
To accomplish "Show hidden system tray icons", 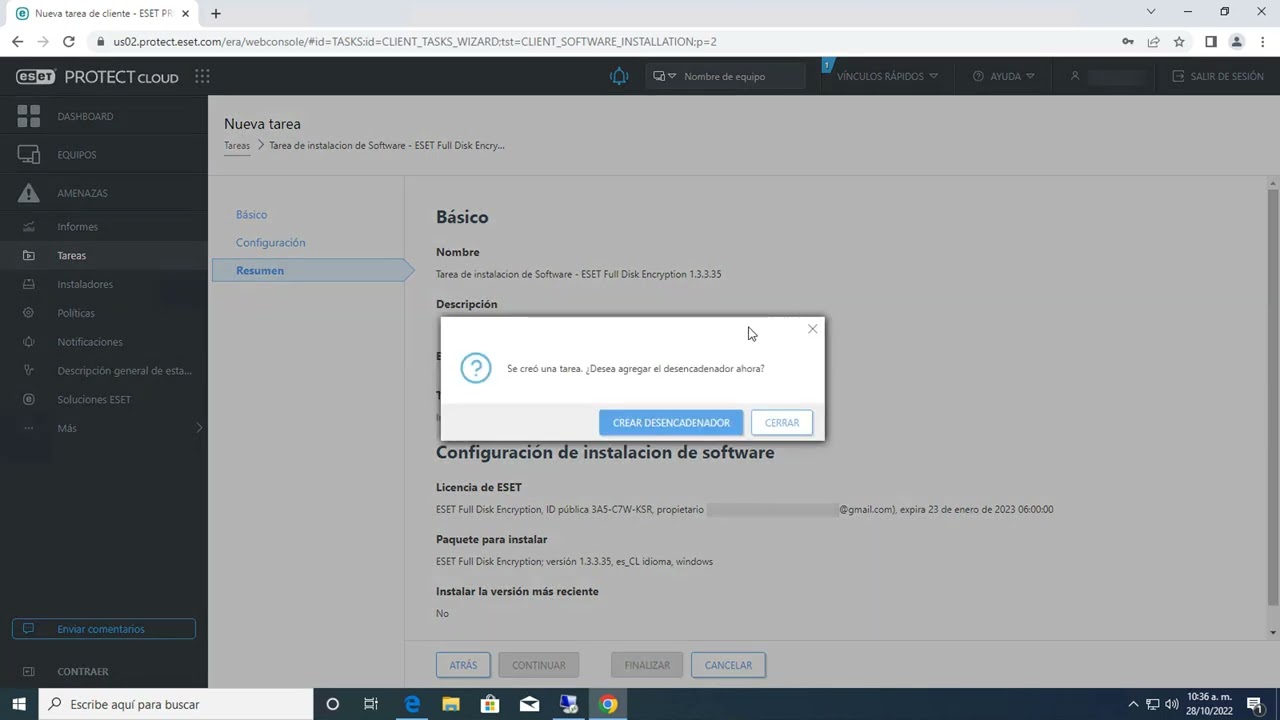I will (1133, 704).
